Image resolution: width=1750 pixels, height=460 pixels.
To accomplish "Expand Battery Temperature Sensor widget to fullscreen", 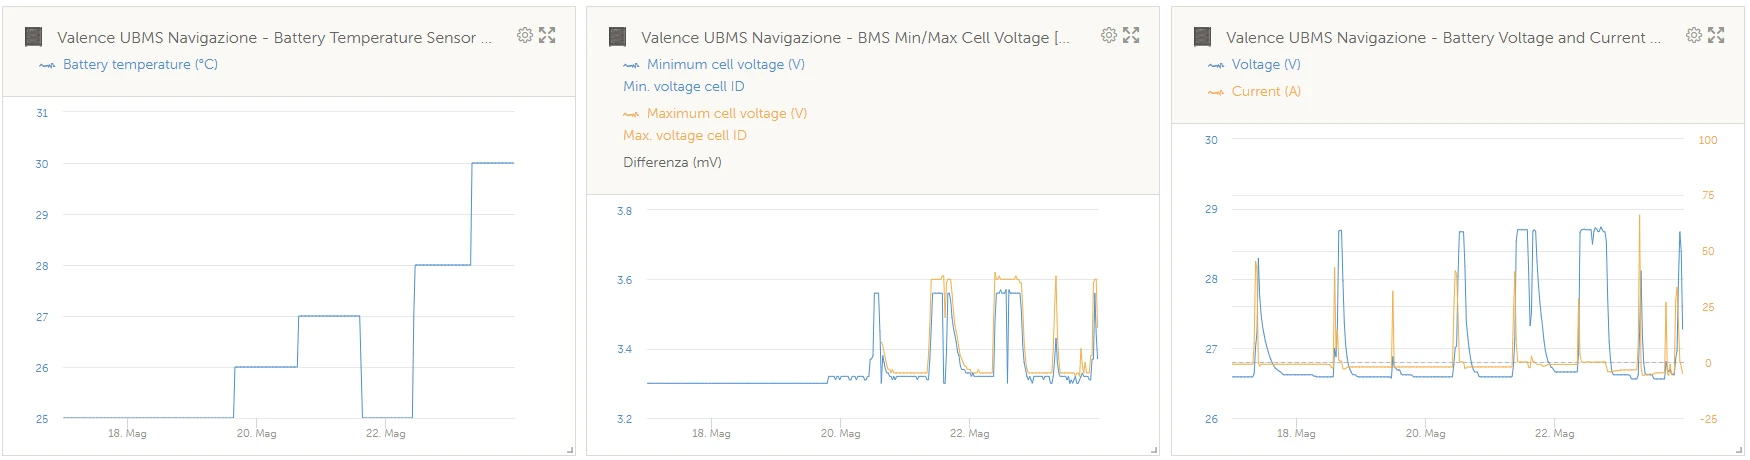I will click(547, 35).
